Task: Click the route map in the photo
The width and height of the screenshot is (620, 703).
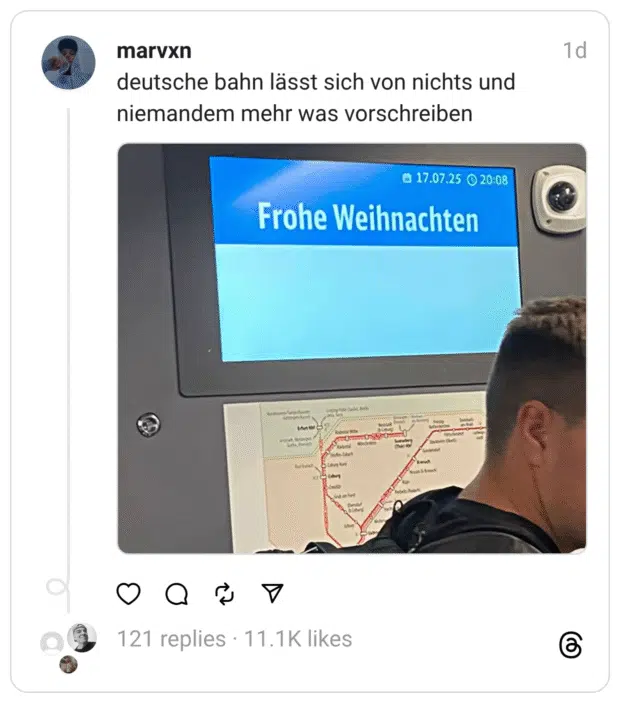Action: click(x=354, y=473)
